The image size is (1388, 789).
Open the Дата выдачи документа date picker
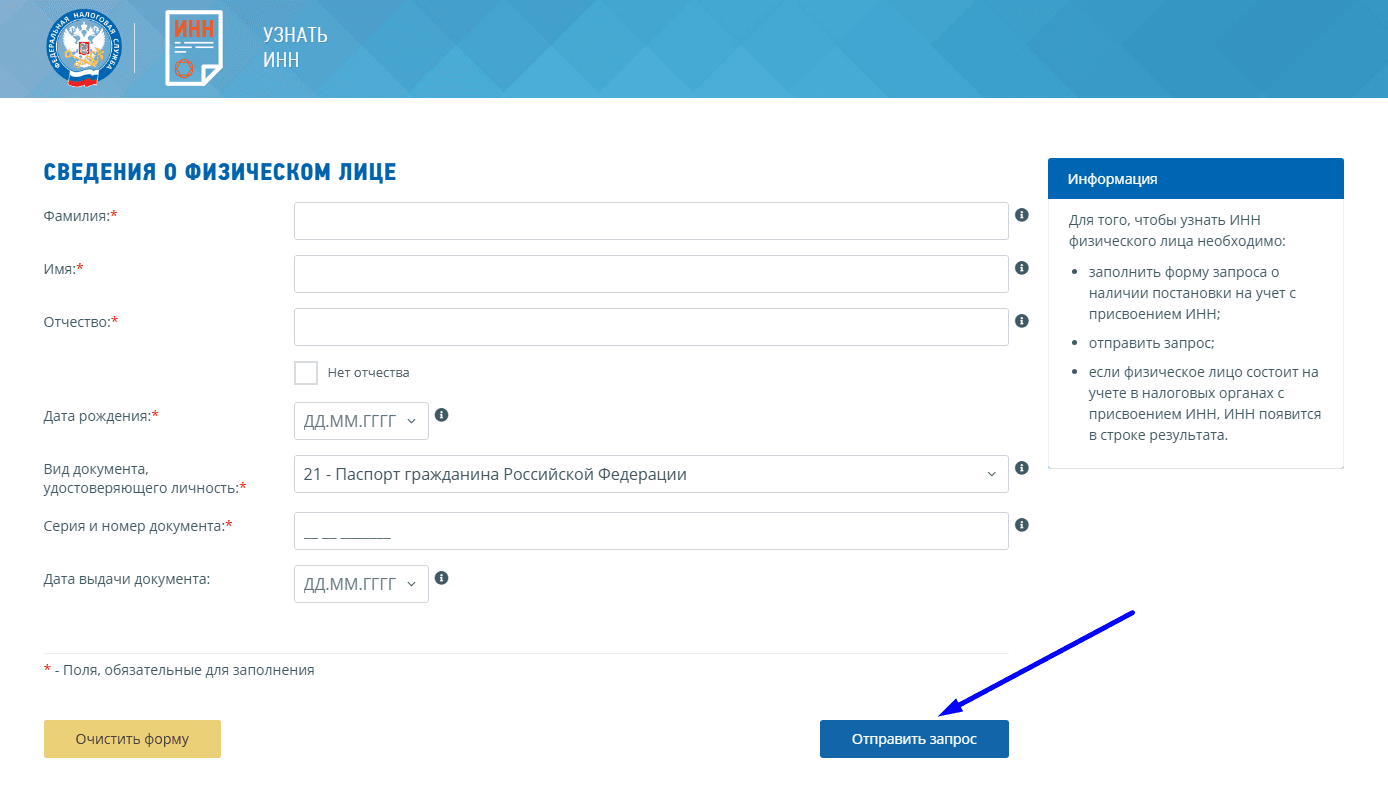click(361, 584)
